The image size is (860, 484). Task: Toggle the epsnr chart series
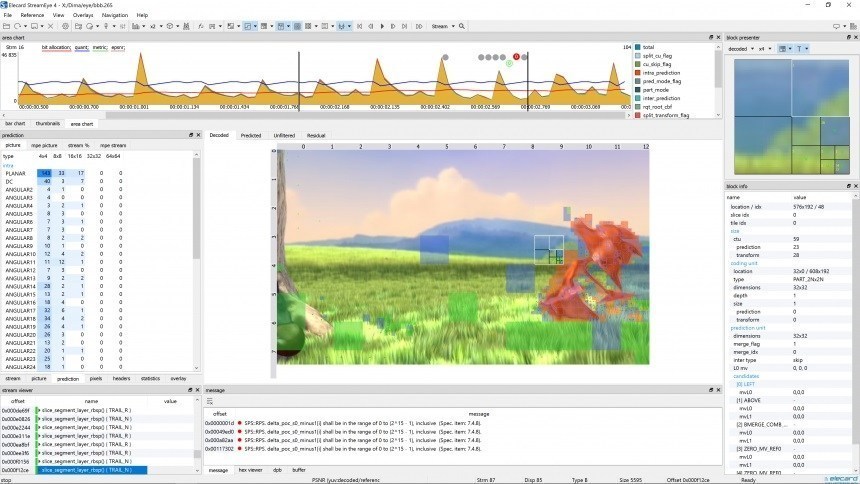click(118, 48)
